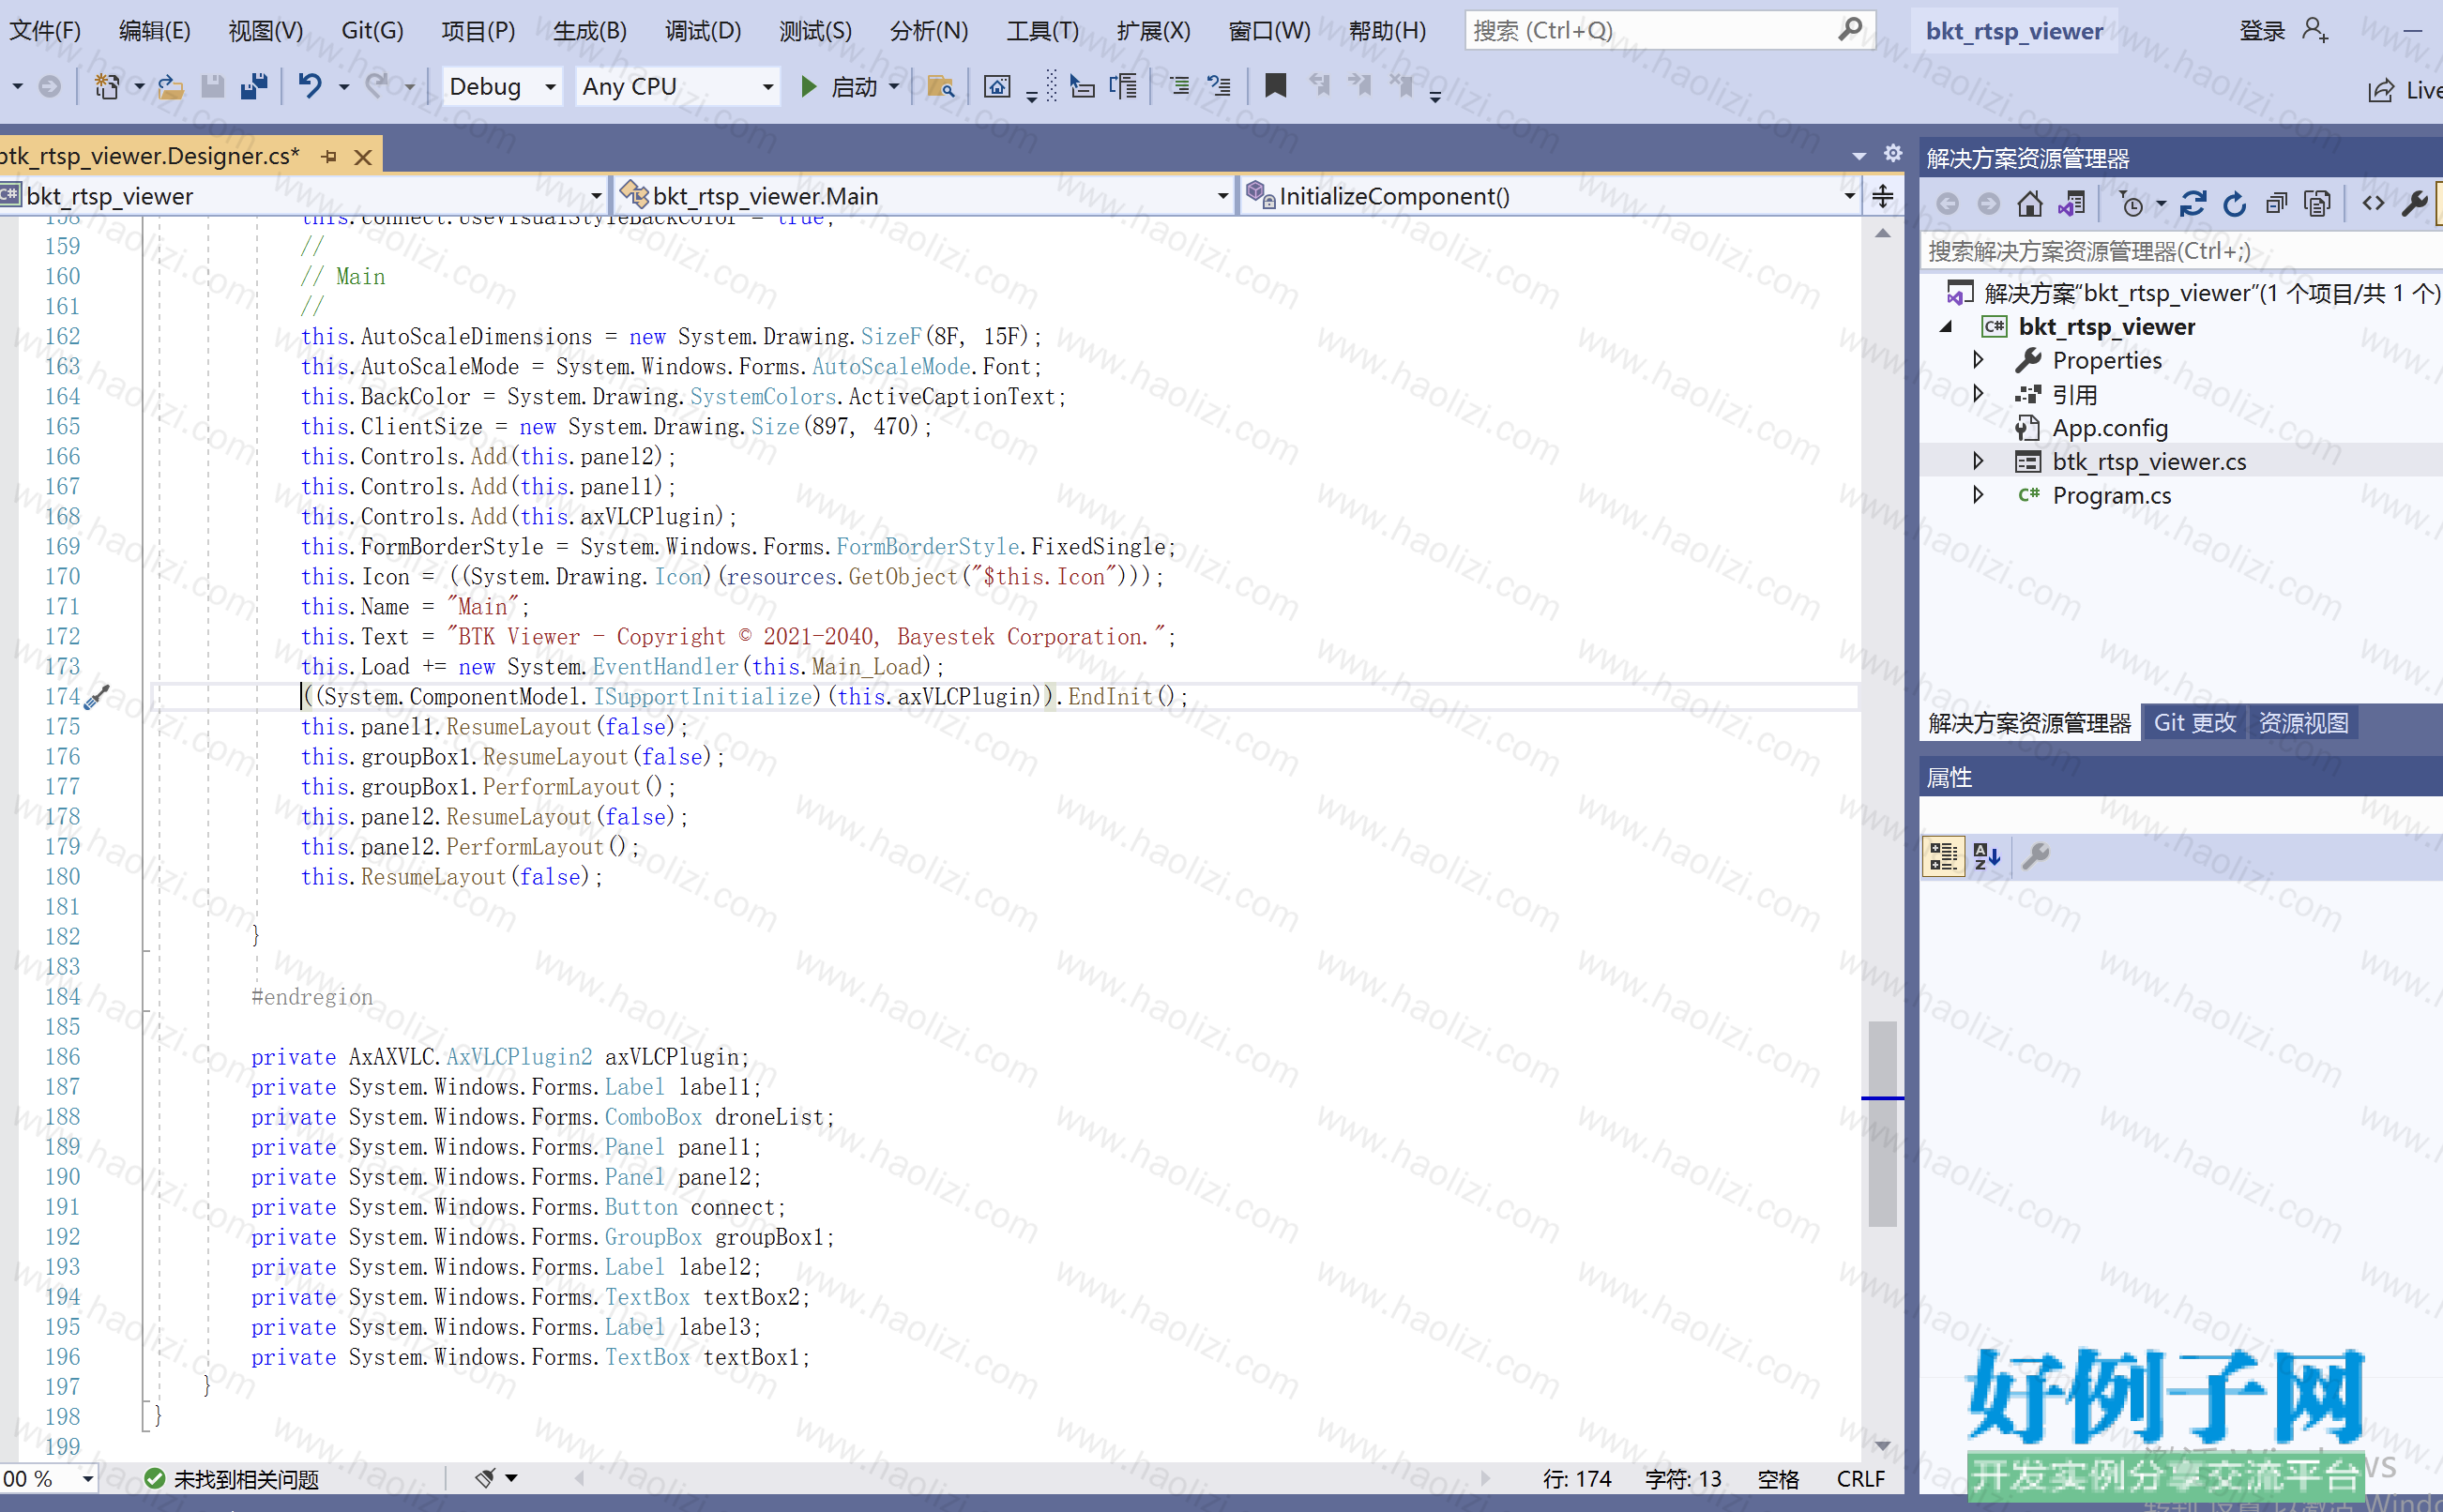Sort properties alphabetically with the A-Z icon
2443x1512 pixels.
pyautogui.click(x=1986, y=856)
